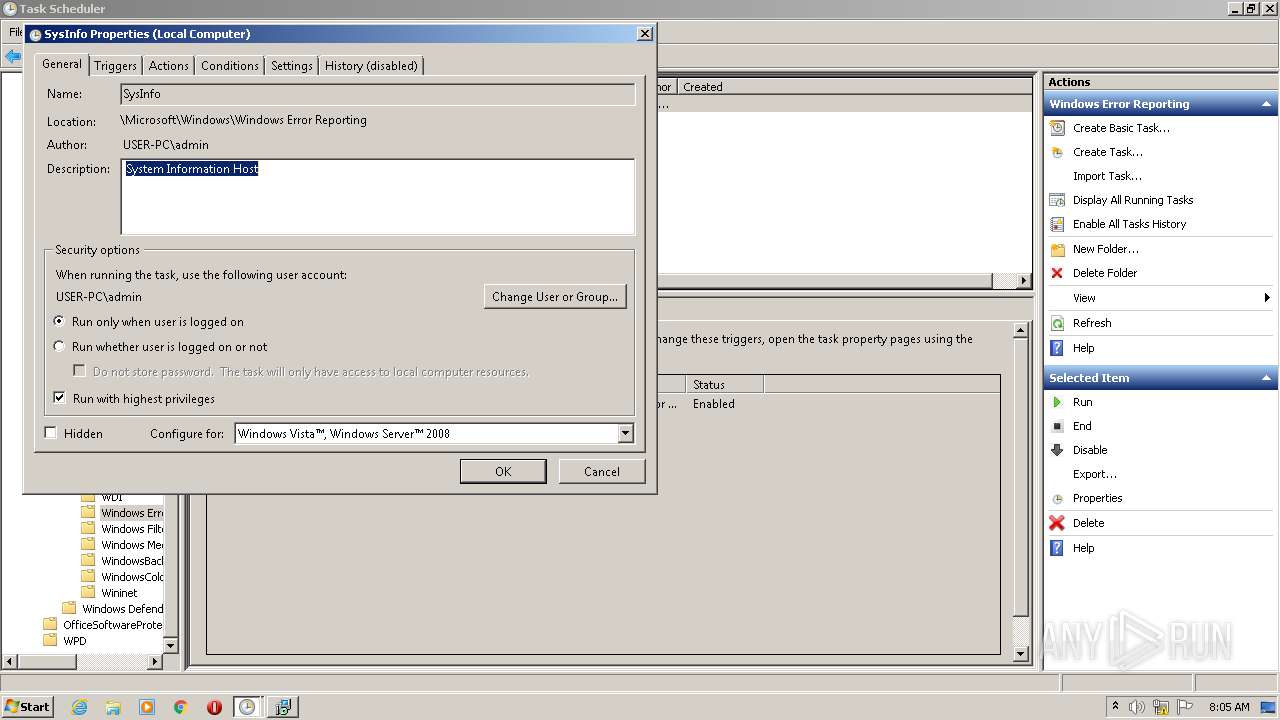Toggle Run with highest privileges checkbox
1280x720 pixels.
(60, 398)
